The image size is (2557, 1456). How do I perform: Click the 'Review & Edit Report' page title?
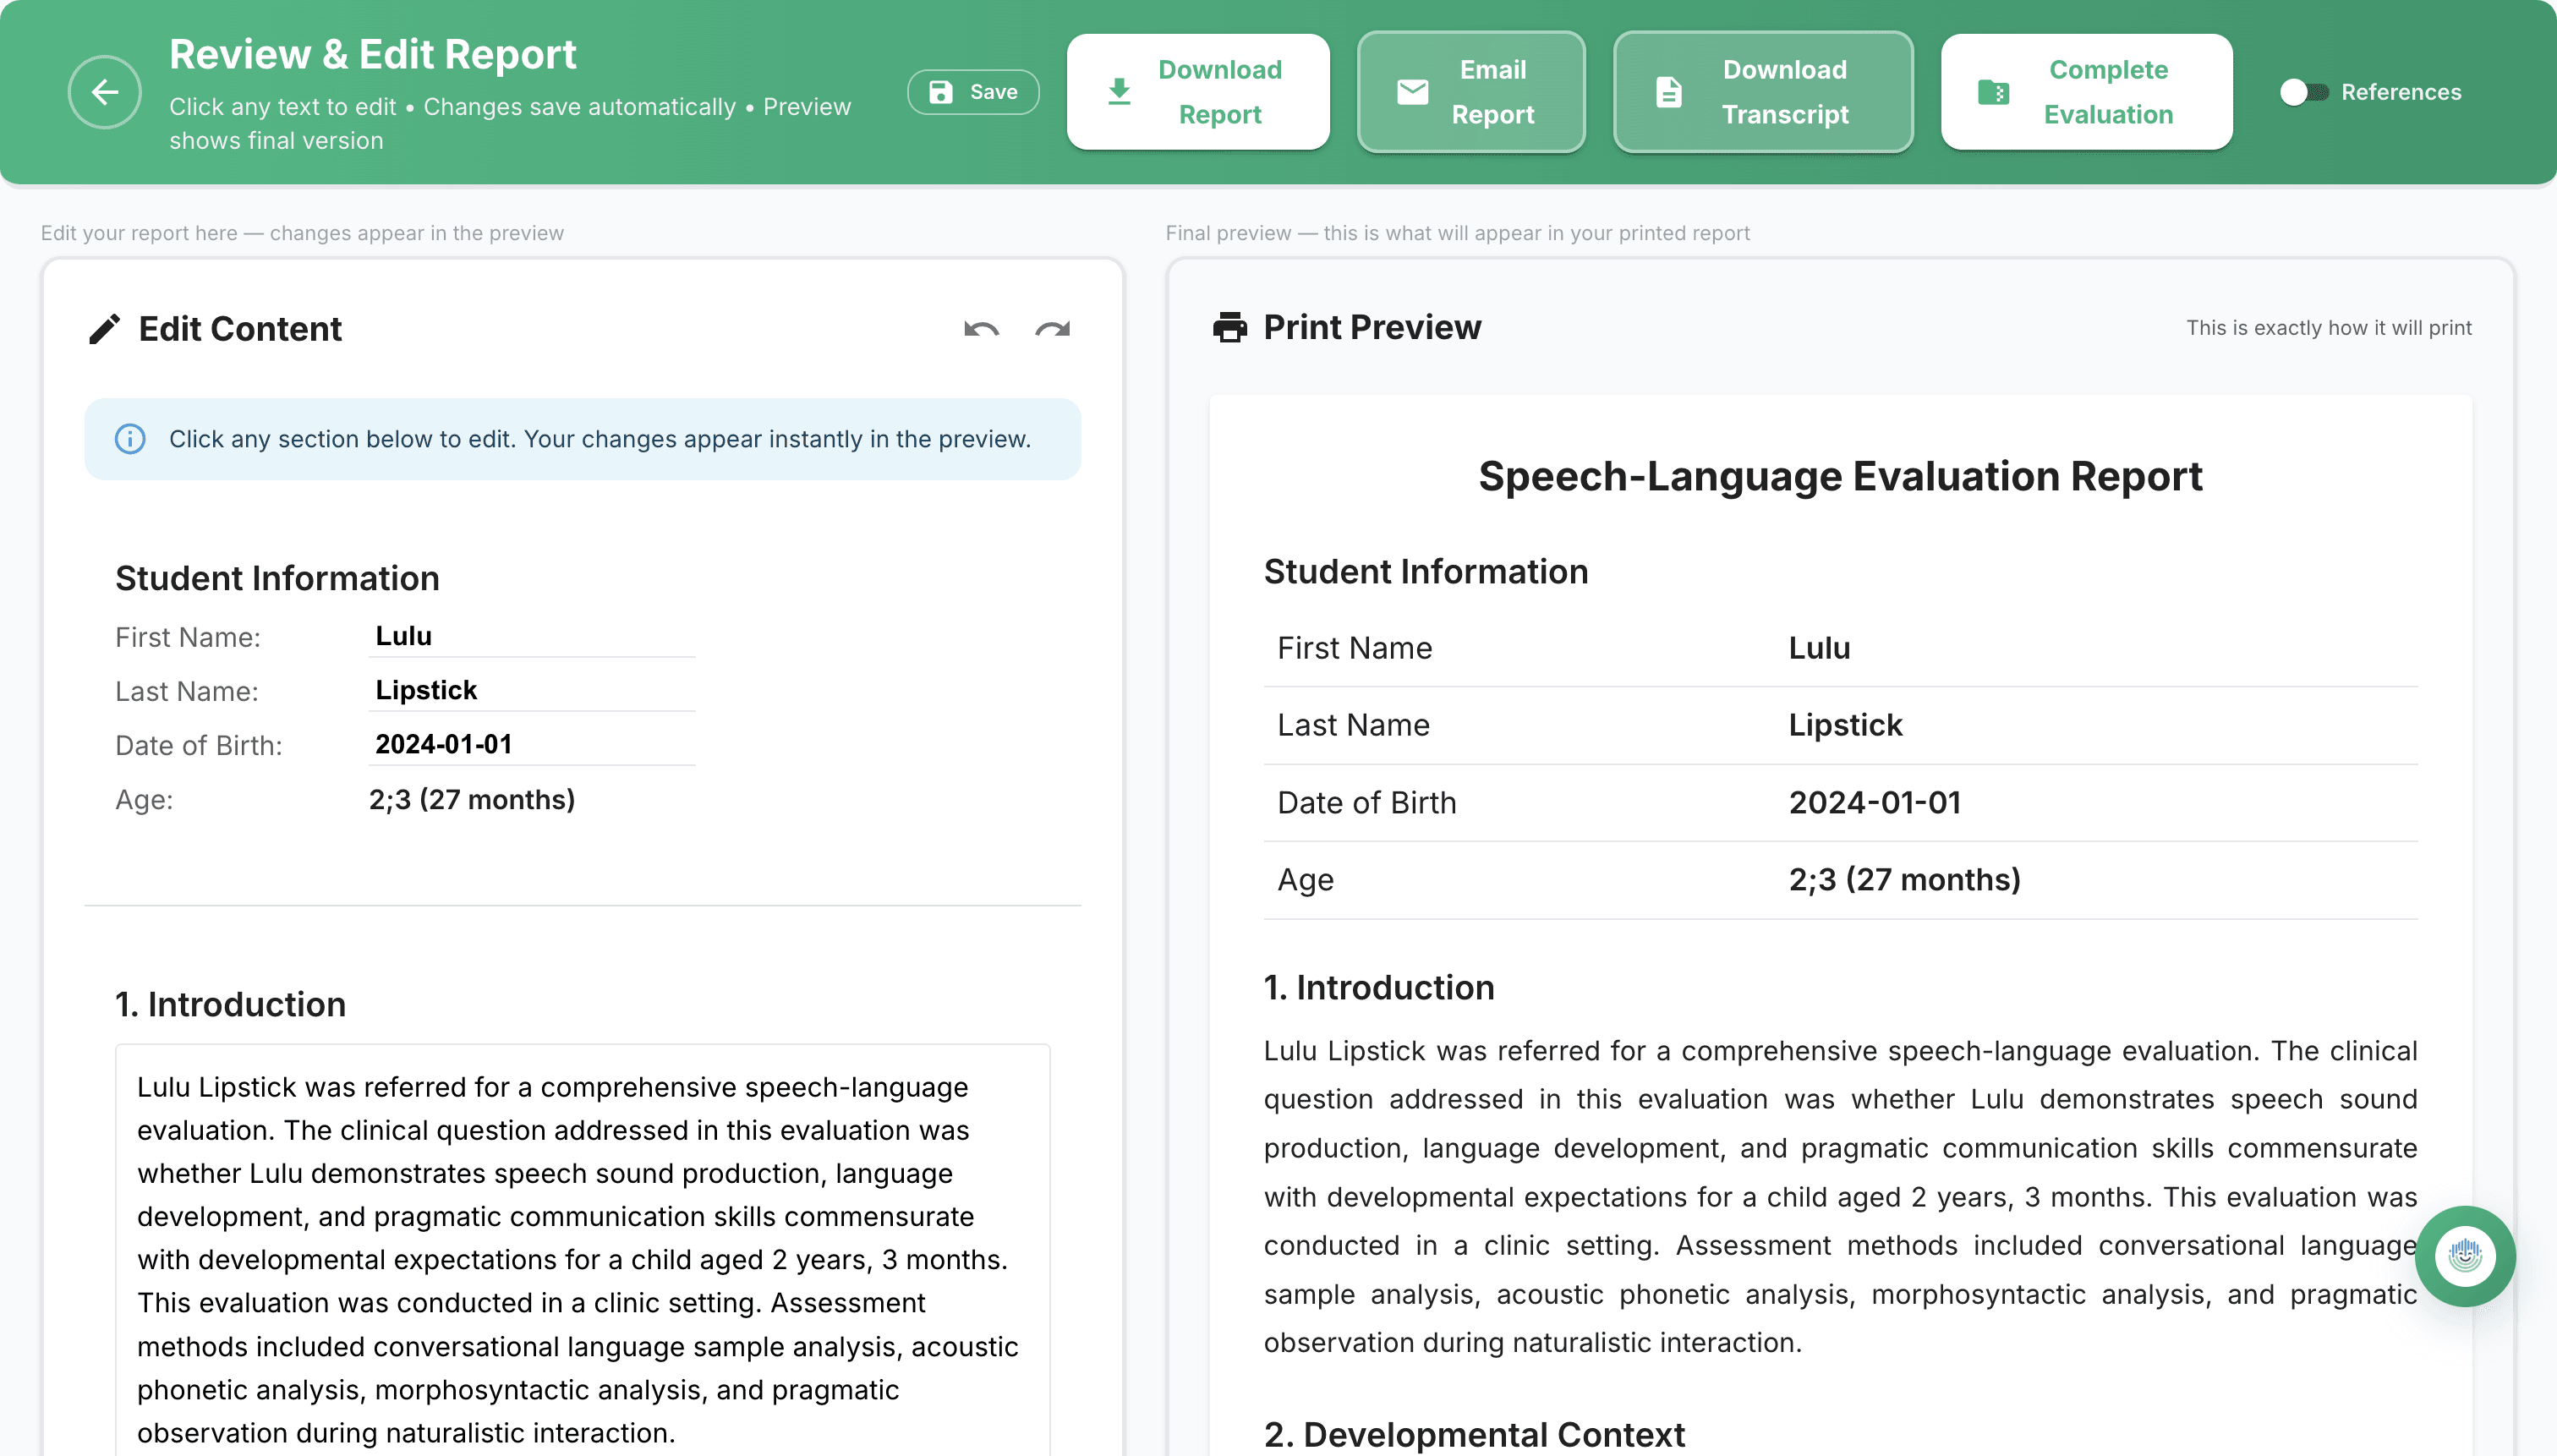coord(372,54)
